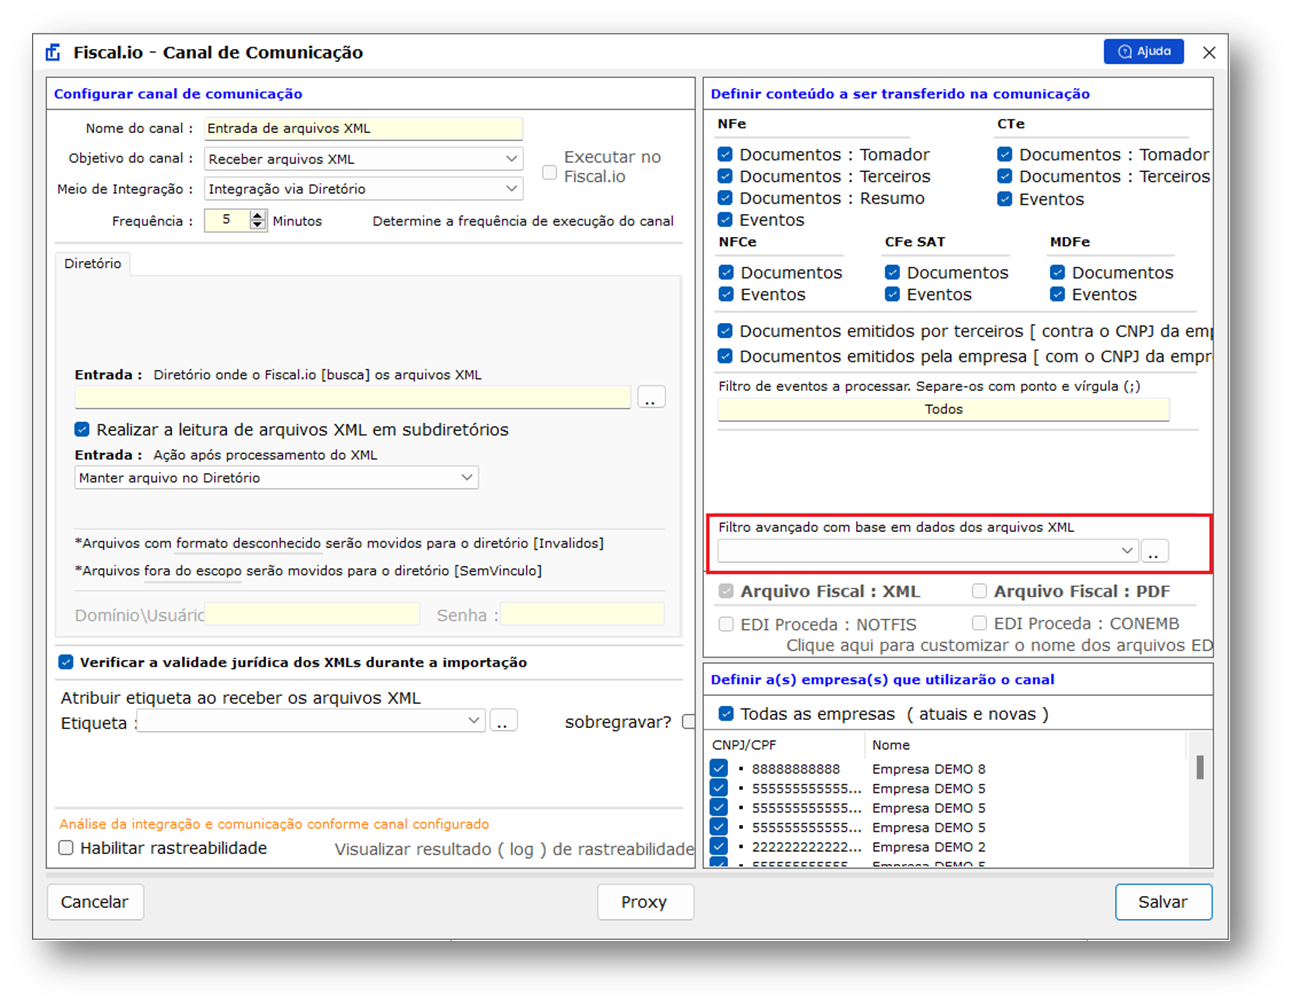Enable Executar no Fiscal.io checkbox
Image resolution: width=1295 pixels, height=1006 pixels.
[550, 172]
